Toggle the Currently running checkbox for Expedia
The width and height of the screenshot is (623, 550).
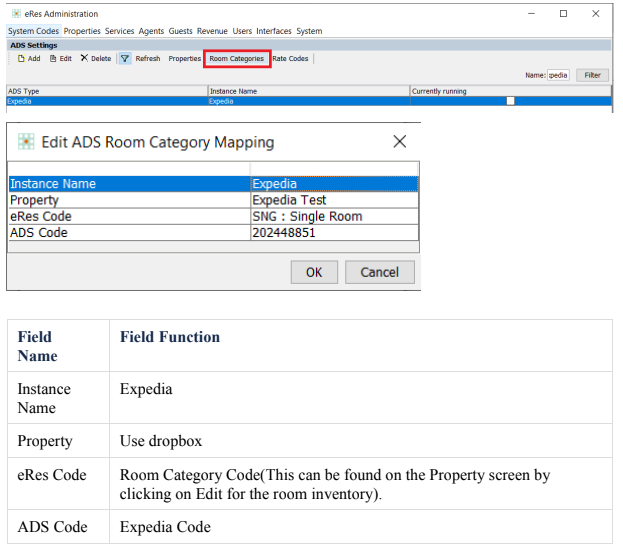point(510,101)
